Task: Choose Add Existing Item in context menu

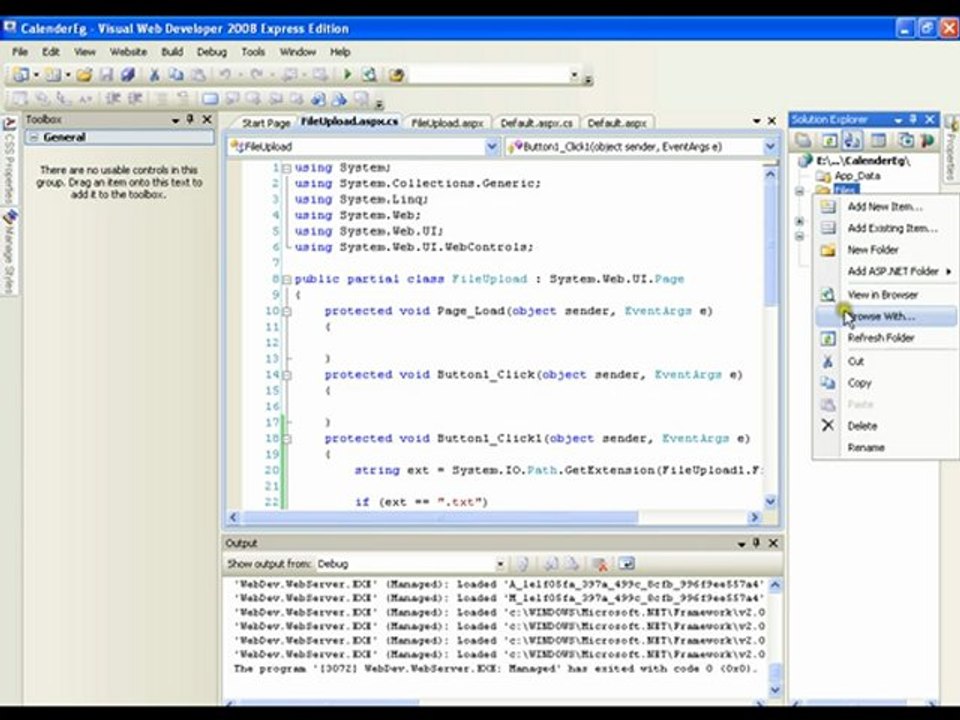Action: pos(885,228)
